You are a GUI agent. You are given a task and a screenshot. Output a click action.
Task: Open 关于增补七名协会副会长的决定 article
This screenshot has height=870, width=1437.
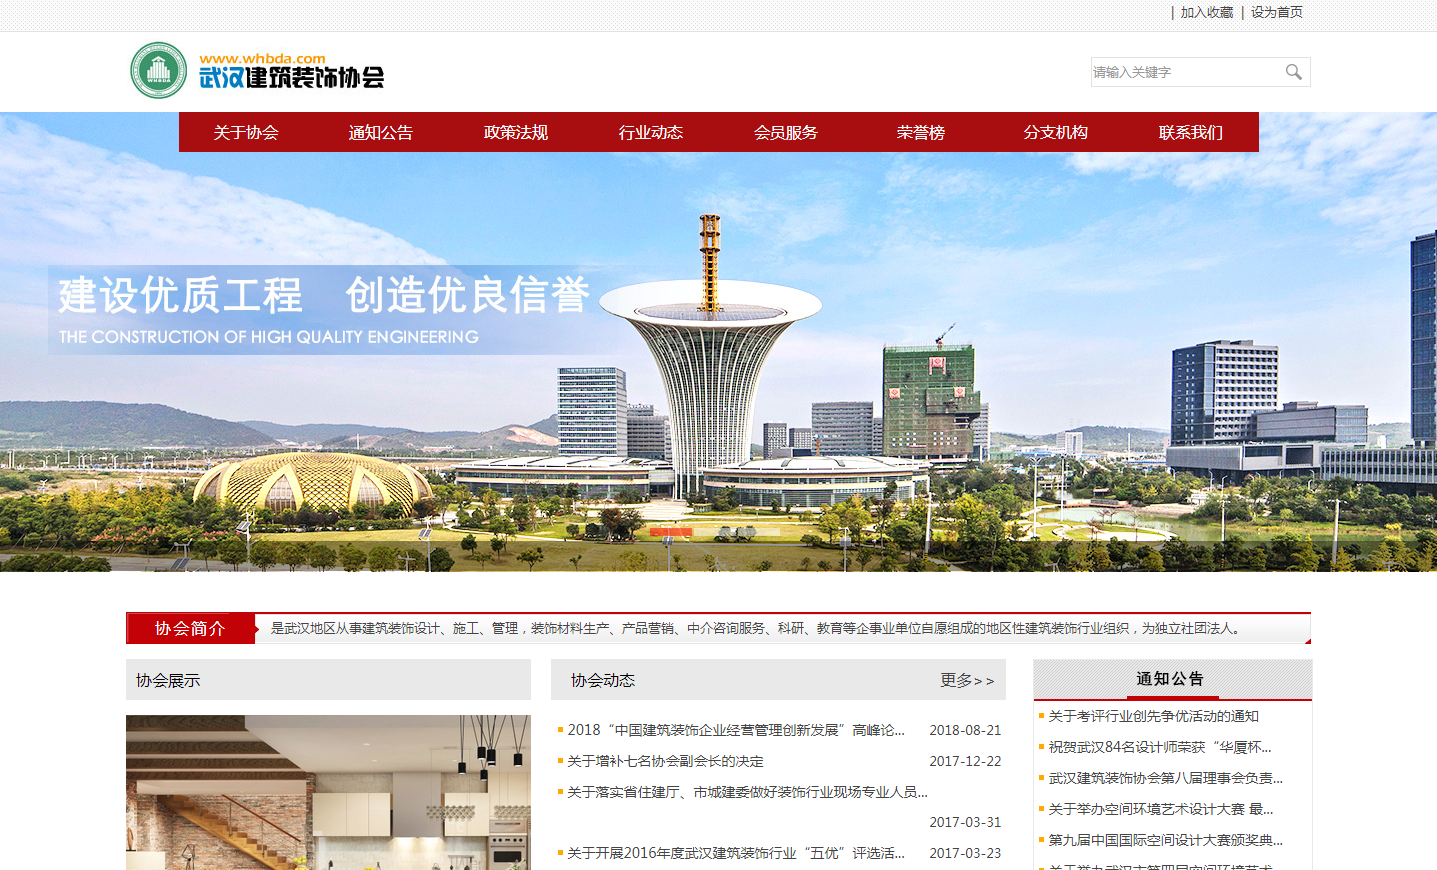coord(665,761)
